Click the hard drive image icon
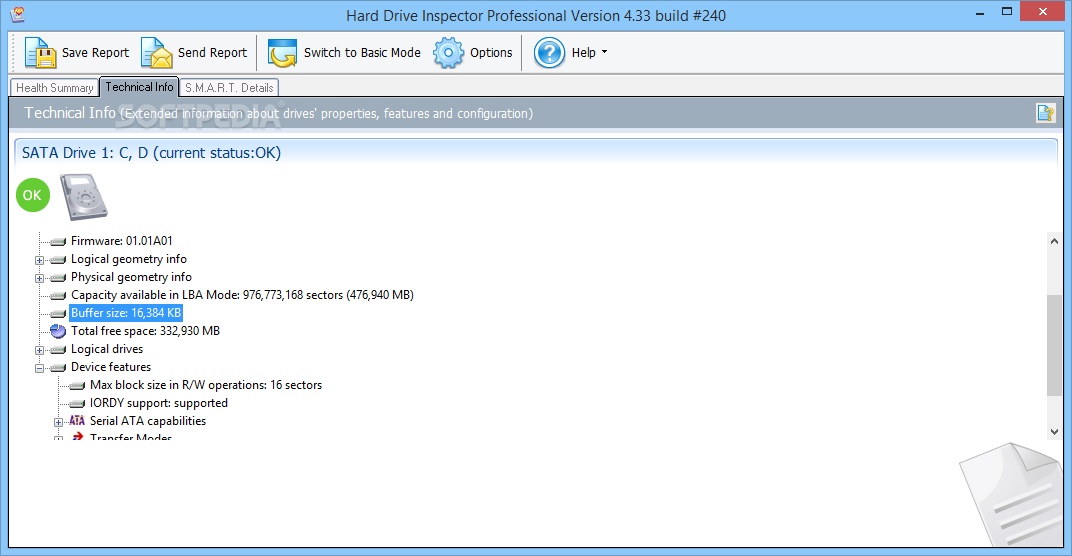1072x556 pixels. coord(84,197)
